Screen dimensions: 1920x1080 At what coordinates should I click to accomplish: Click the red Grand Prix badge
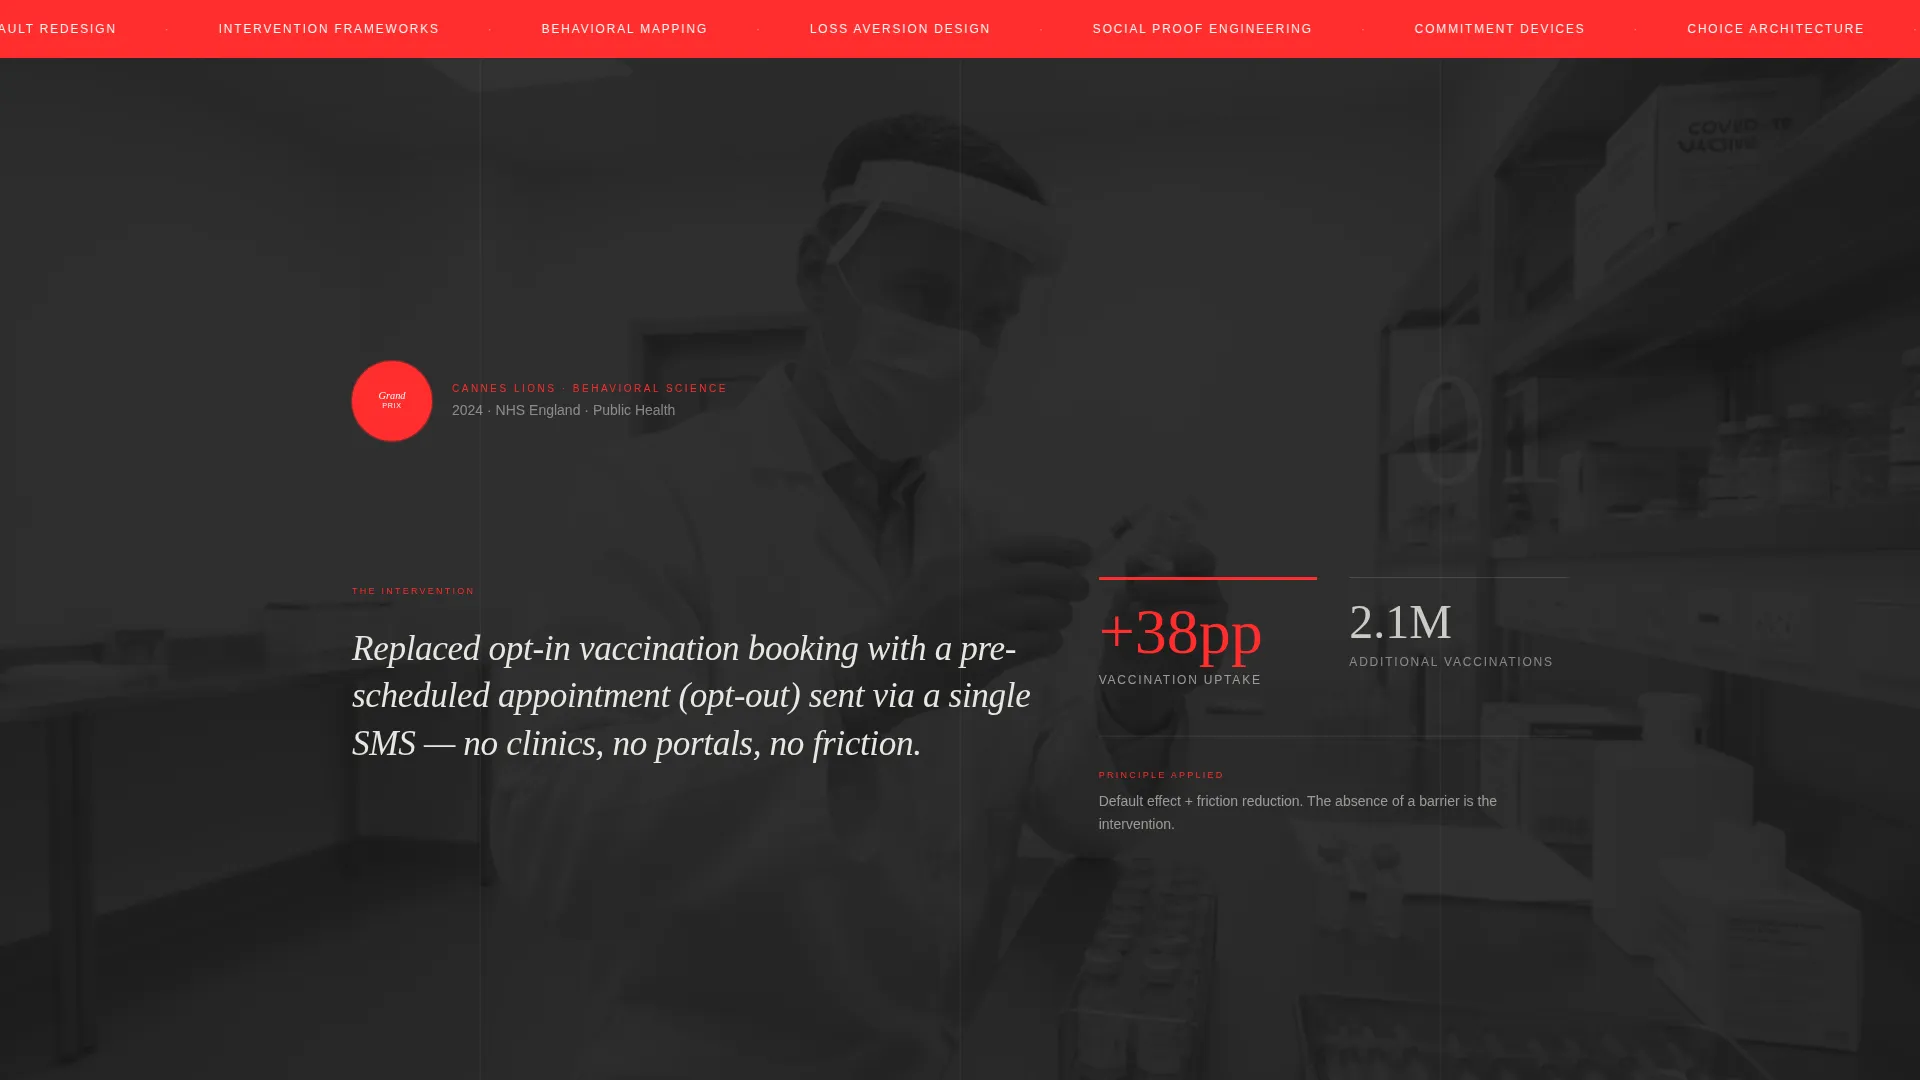[x=392, y=401]
